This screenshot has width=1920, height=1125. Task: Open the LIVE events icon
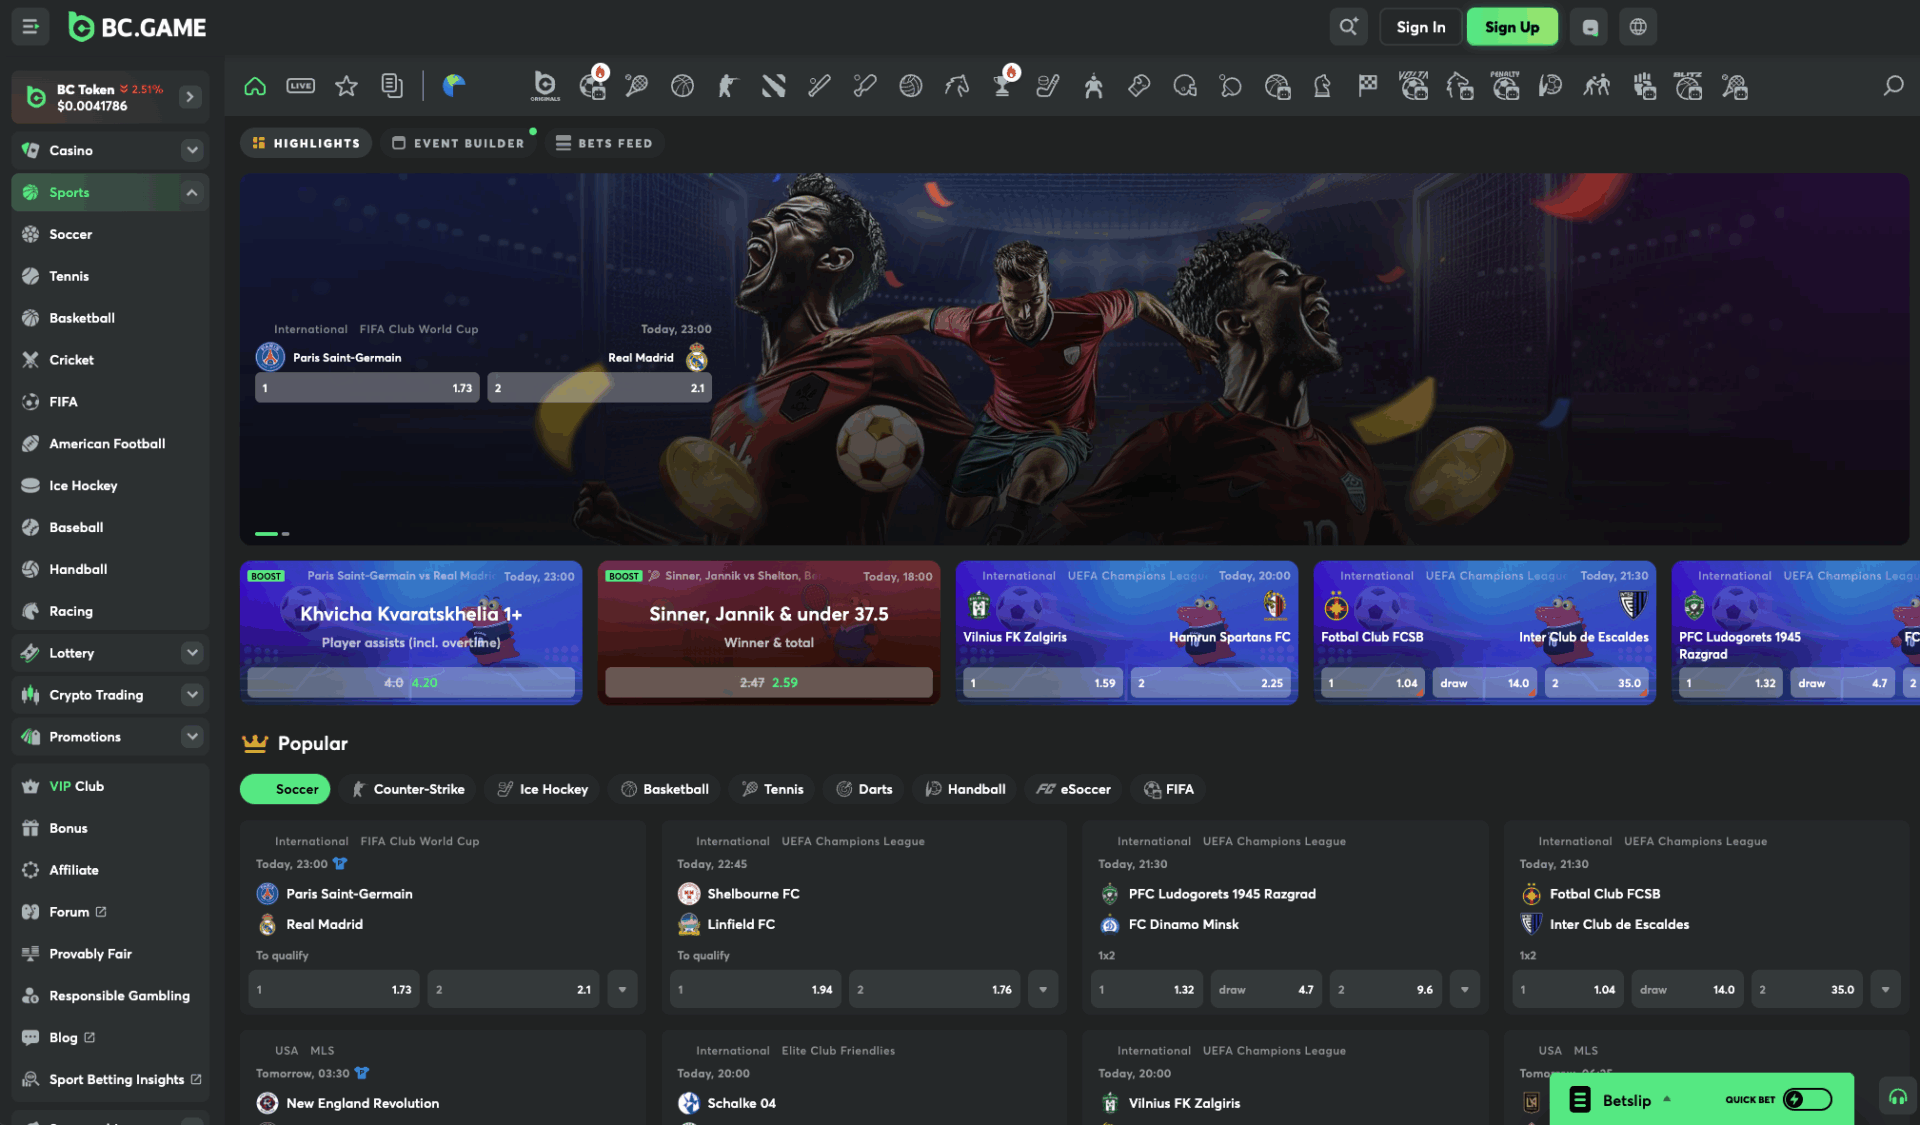pos(301,86)
